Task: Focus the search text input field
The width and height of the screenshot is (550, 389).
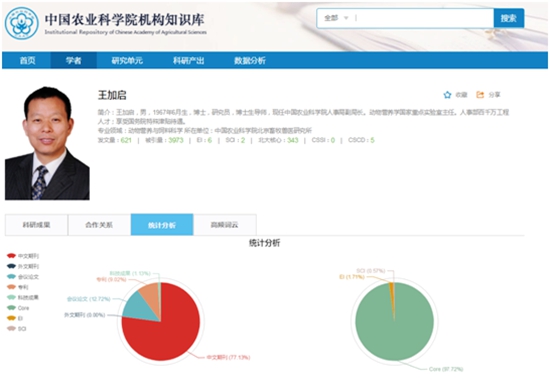Action: pos(424,18)
